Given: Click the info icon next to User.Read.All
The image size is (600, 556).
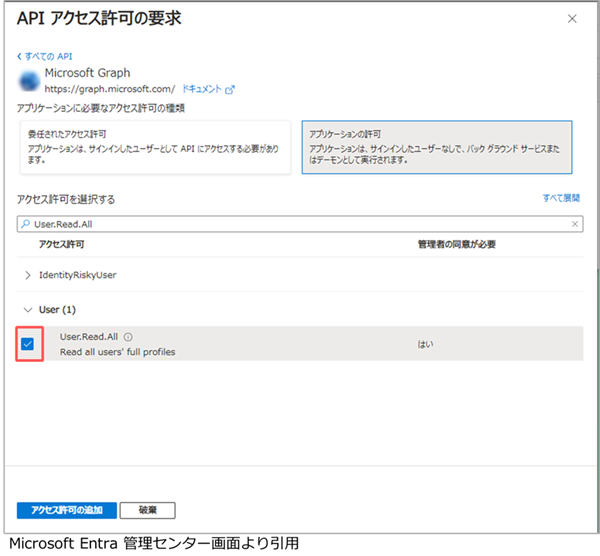Looking at the screenshot, I should (129, 337).
